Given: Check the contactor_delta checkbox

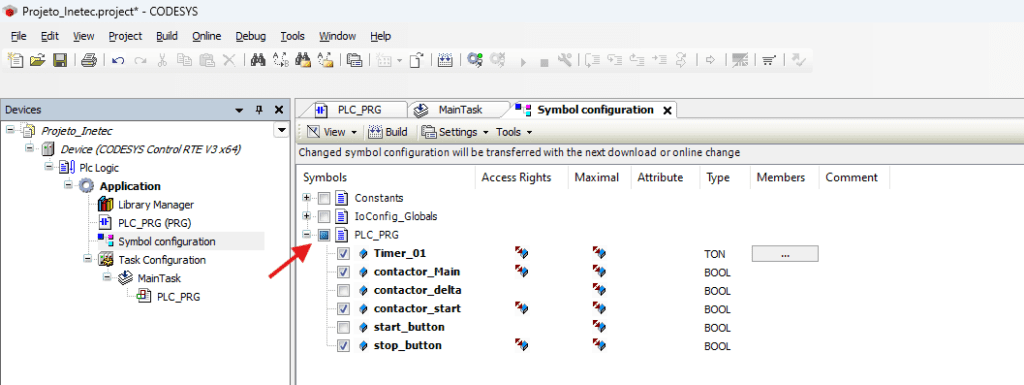Looking at the screenshot, I should tap(344, 290).
